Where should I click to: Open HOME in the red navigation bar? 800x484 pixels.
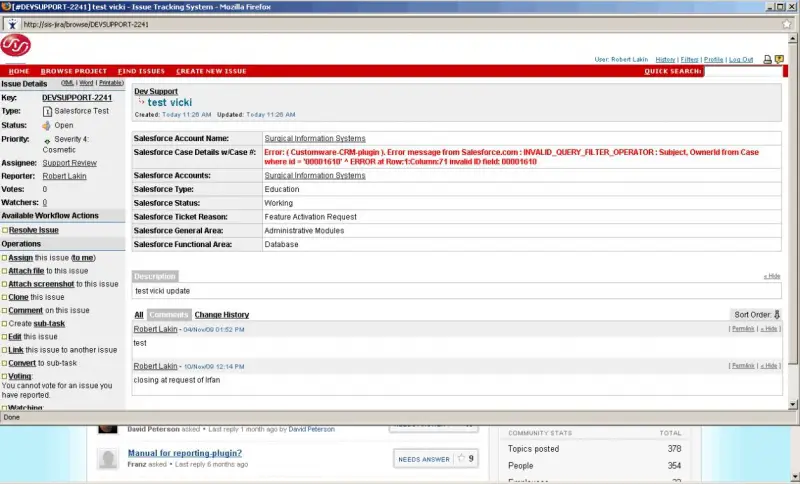(19, 71)
